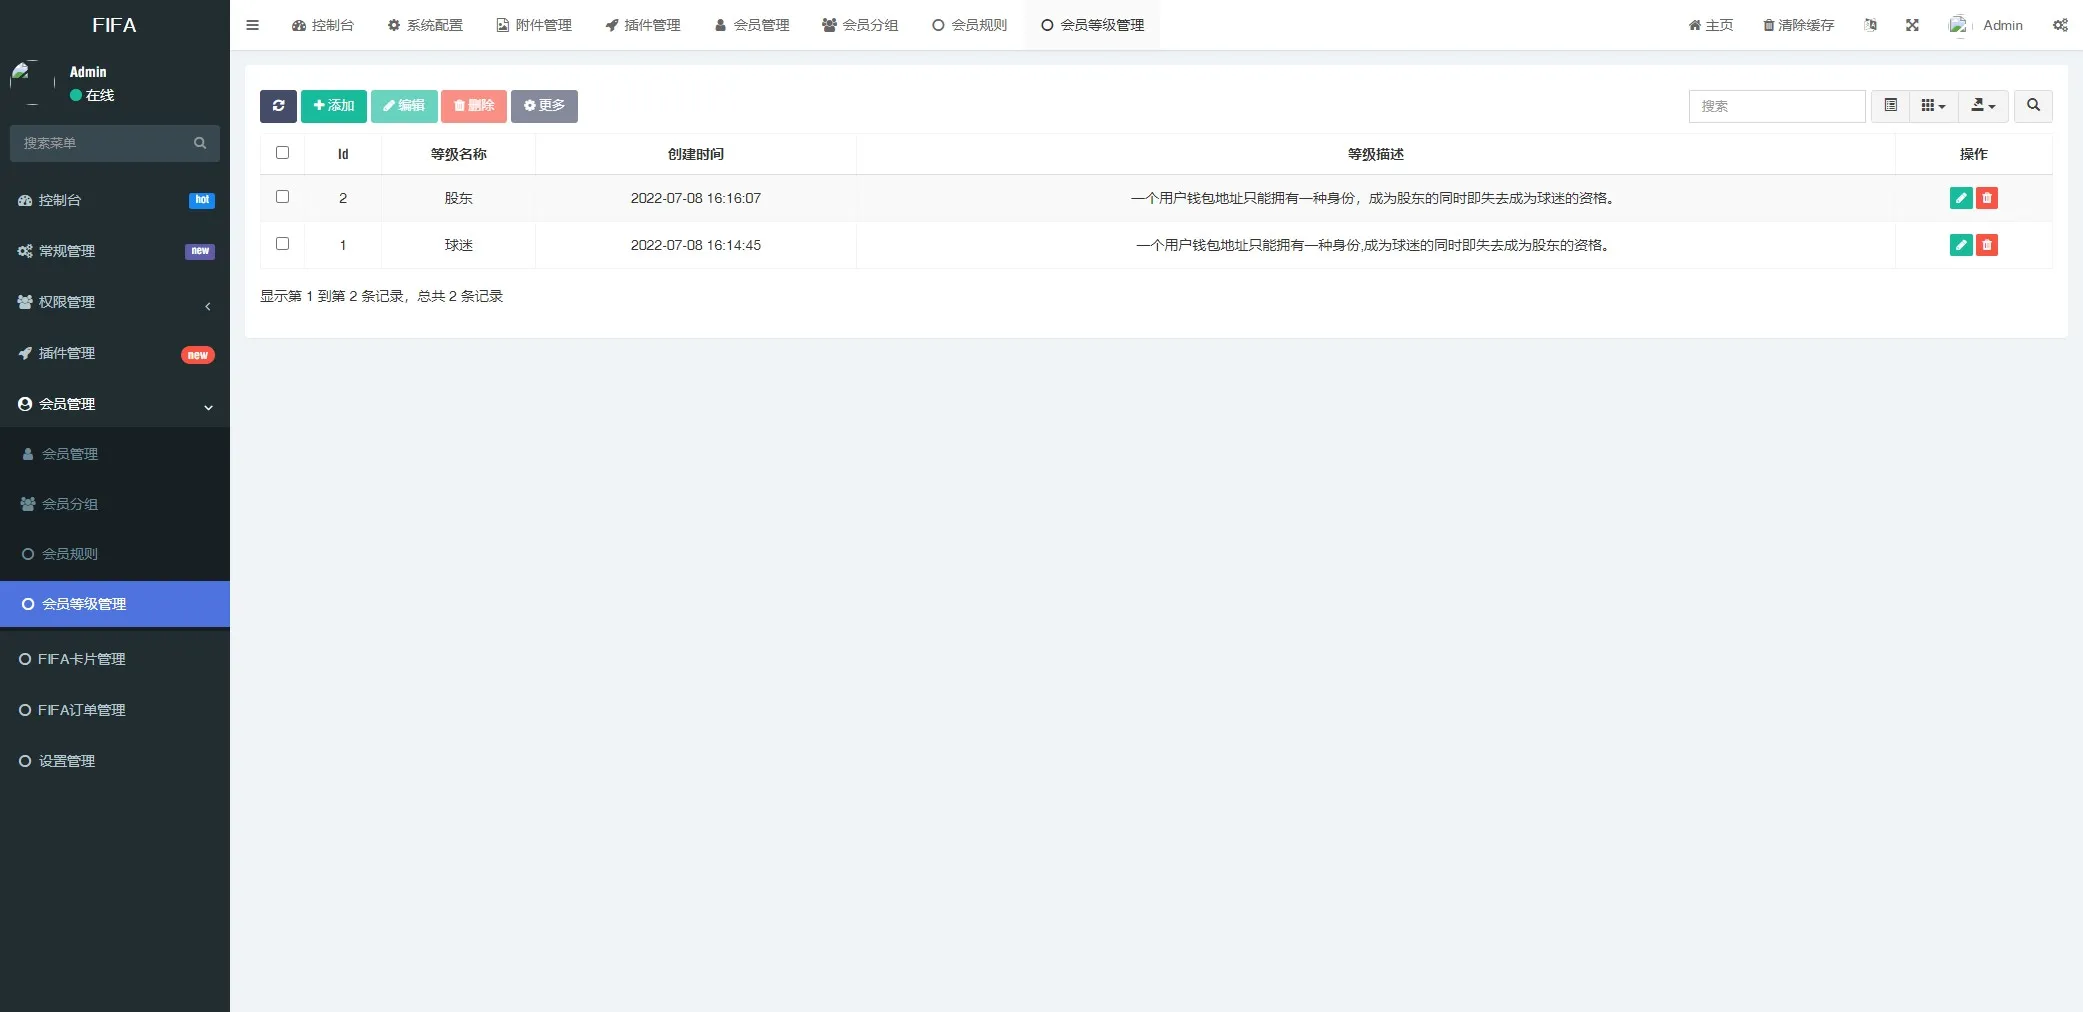Viewport: 2083px width, 1012px height.
Task: Click the red 删除 delete toolbar button
Action: (474, 106)
